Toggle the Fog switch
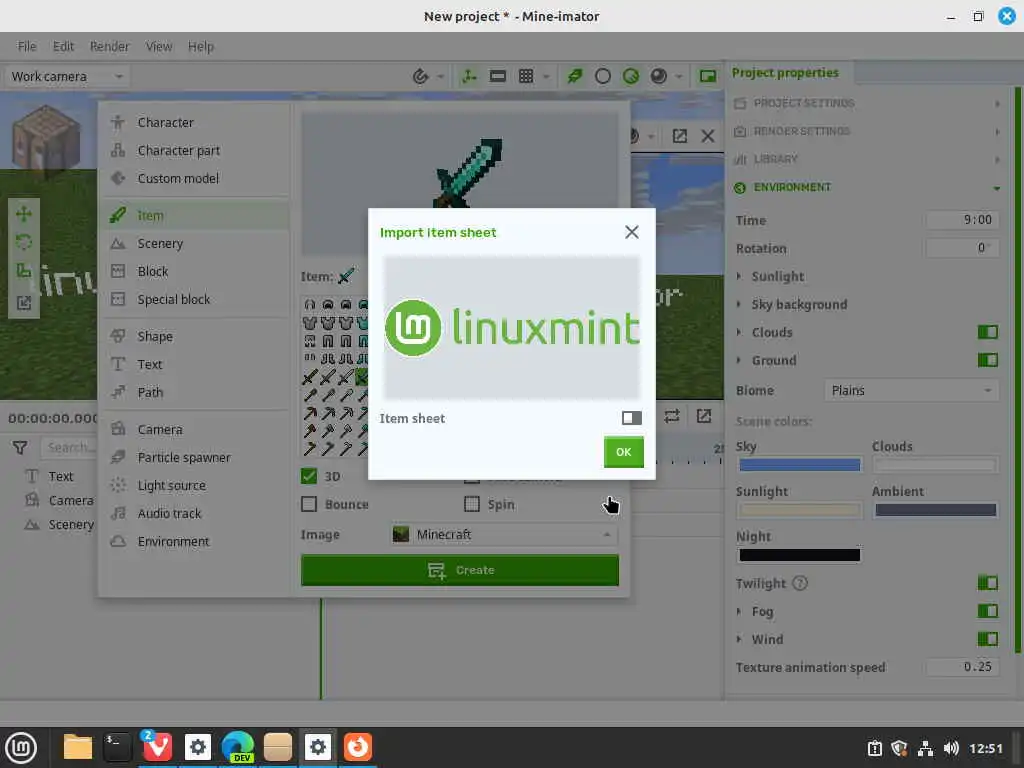Viewport: 1024px width, 768px height. pyautogui.click(x=987, y=611)
